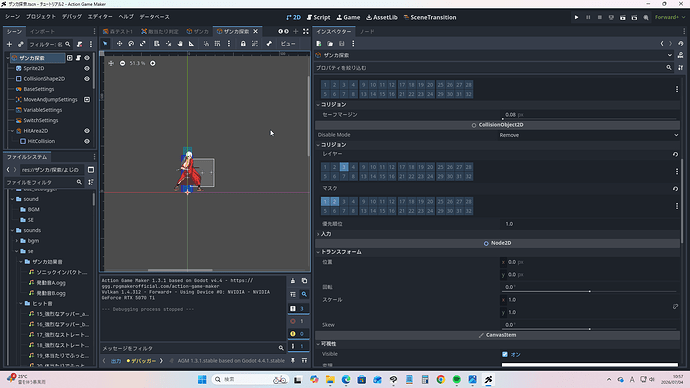
Task: Open the Disable Mode Remove dropdown
Action: click(589, 135)
